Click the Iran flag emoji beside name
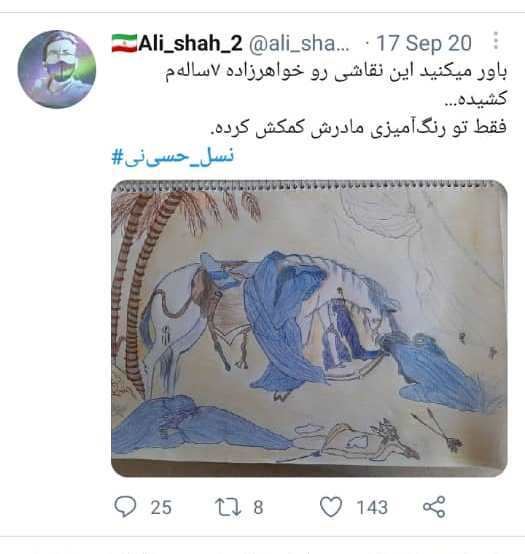This screenshot has height=554, width=525. 124,43
